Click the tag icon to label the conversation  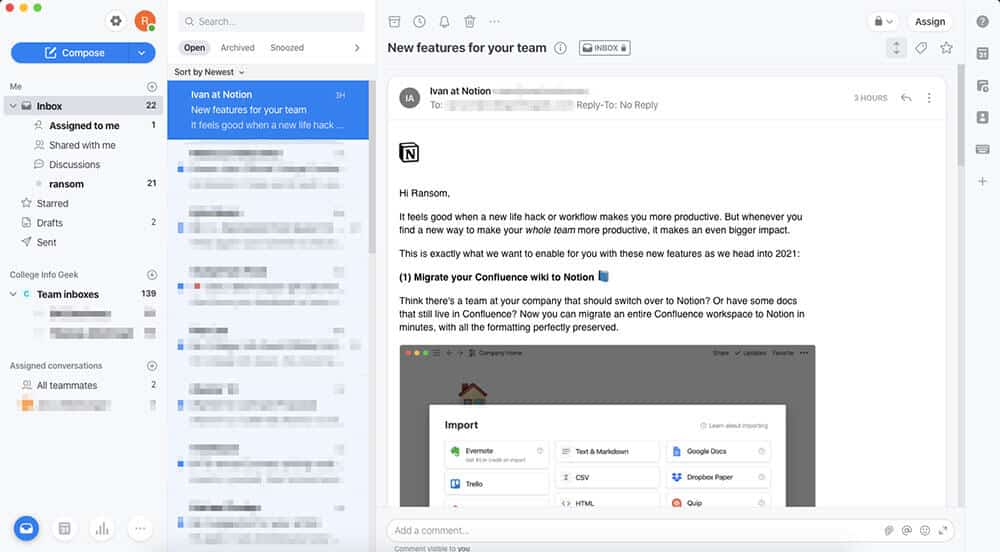(x=921, y=48)
